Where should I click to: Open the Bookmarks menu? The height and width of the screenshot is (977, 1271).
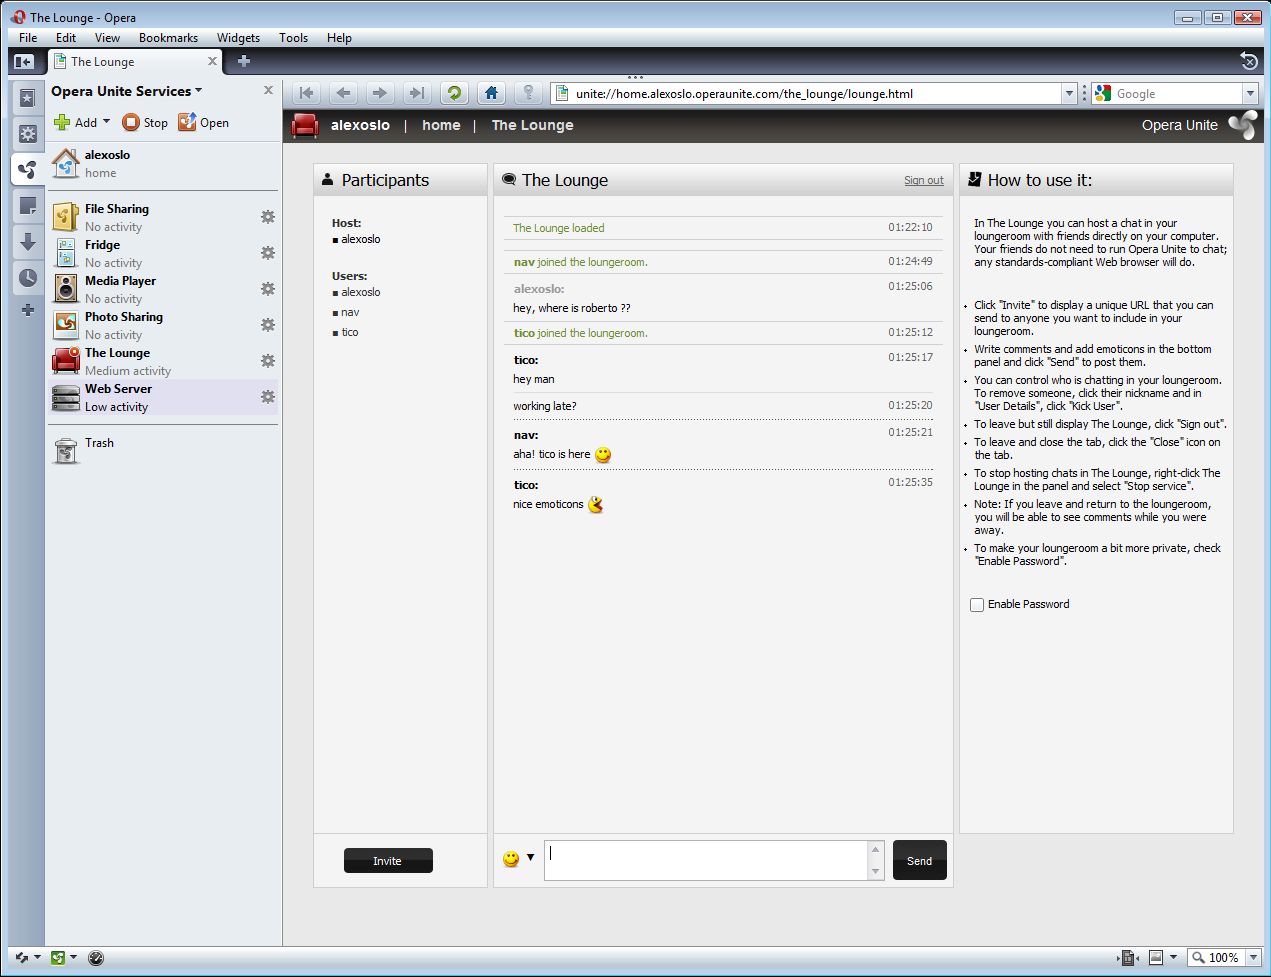[168, 38]
